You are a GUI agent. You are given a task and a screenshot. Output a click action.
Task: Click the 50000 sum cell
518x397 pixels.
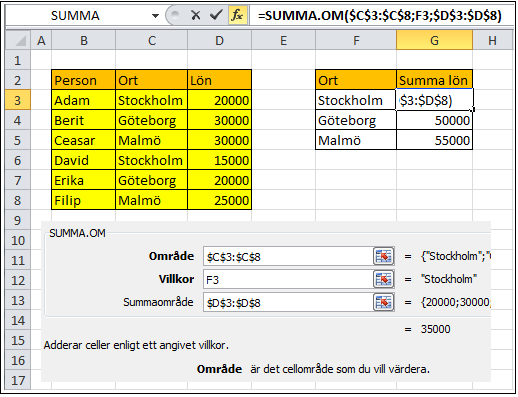pyautogui.click(x=434, y=120)
